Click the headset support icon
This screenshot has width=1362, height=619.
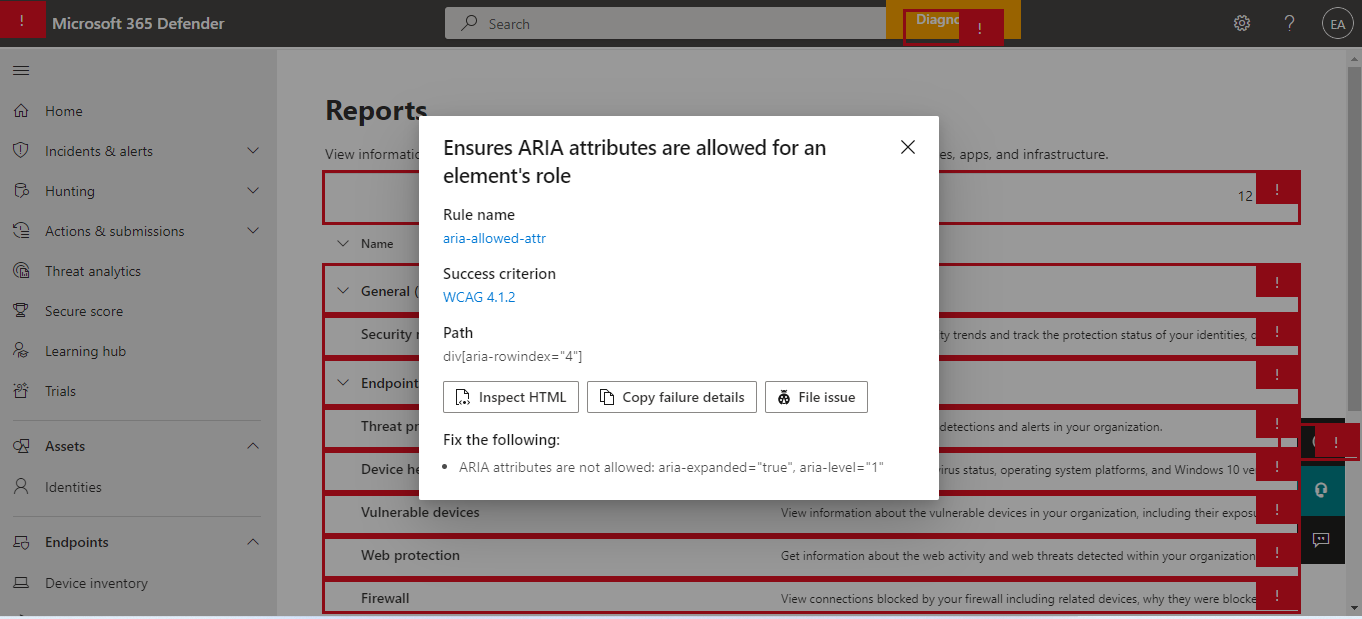coord(1320,490)
